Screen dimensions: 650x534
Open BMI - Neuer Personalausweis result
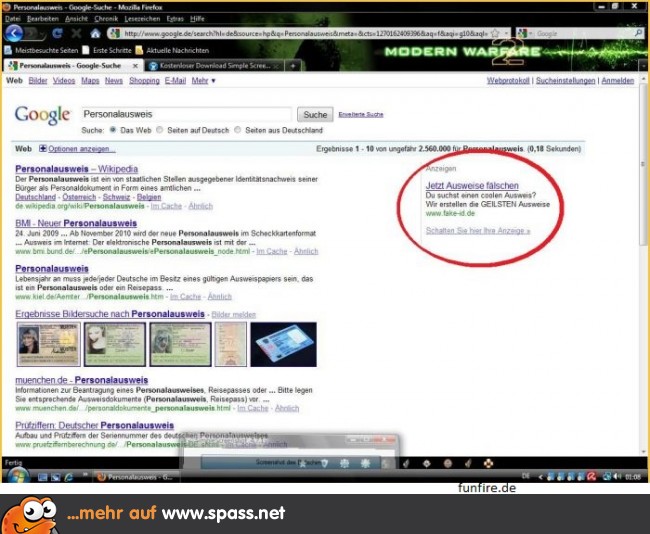tap(76, 223)
